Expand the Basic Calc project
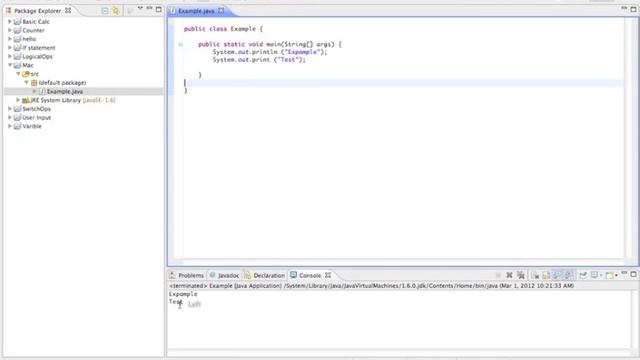The image size is (640, 360). (x=10, y=22)
